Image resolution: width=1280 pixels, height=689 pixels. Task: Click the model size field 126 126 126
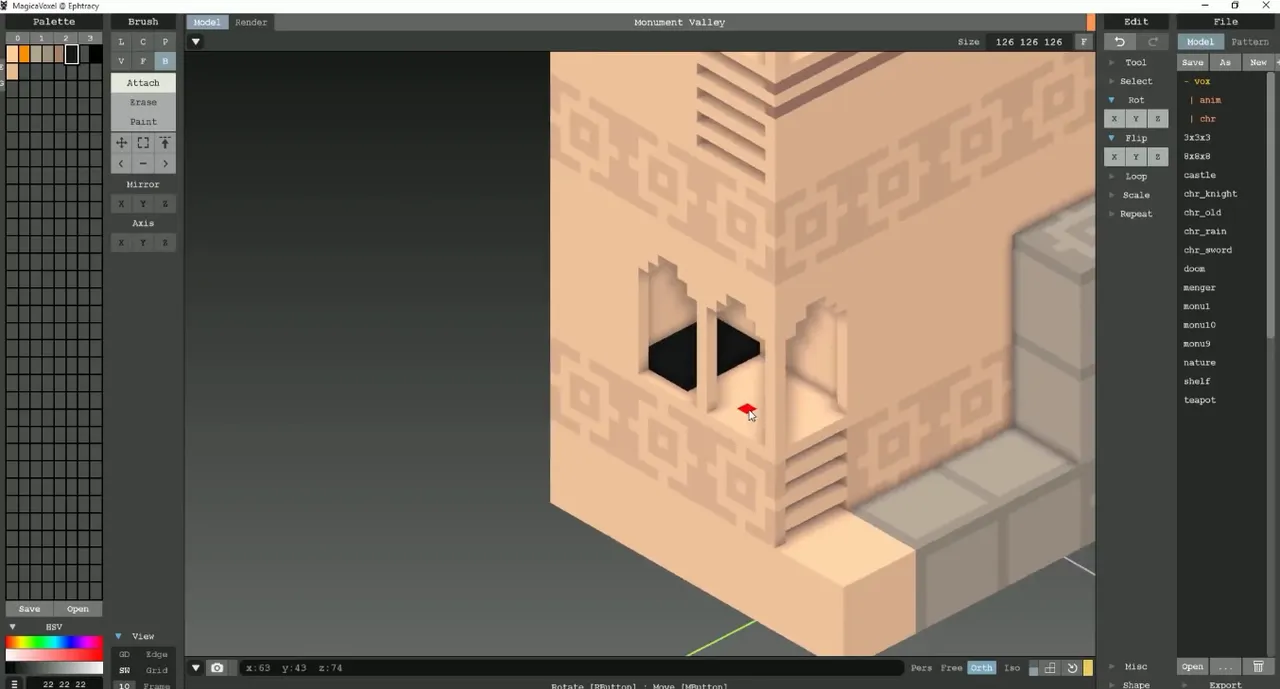[1028, 42]
